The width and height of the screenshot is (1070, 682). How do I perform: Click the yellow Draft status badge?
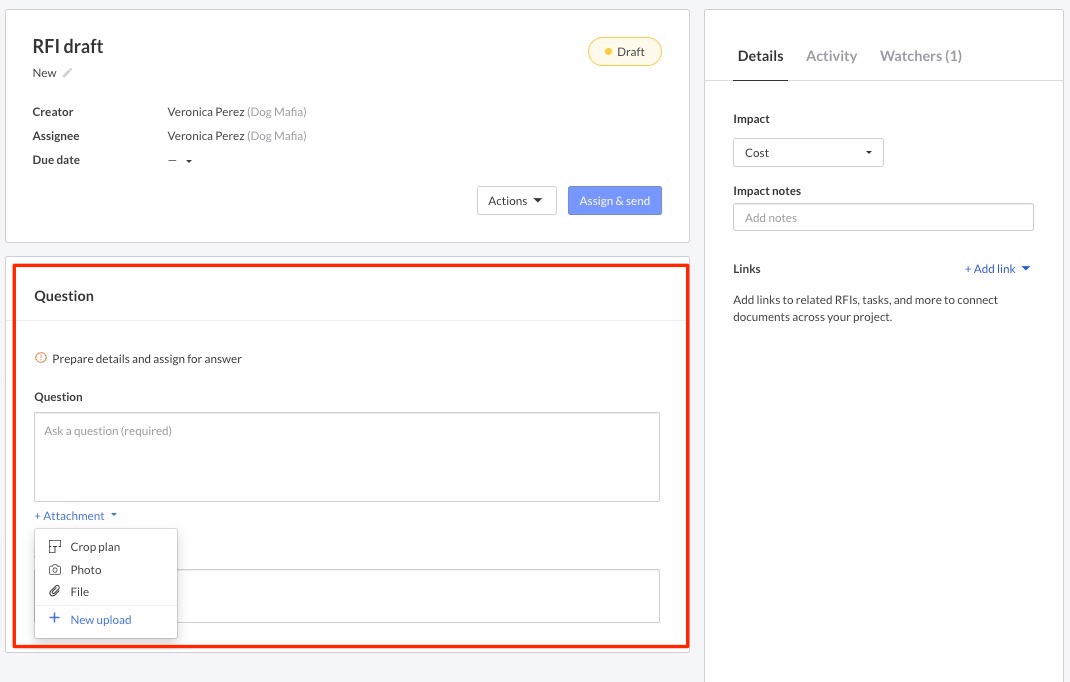[x=624, y=52]
